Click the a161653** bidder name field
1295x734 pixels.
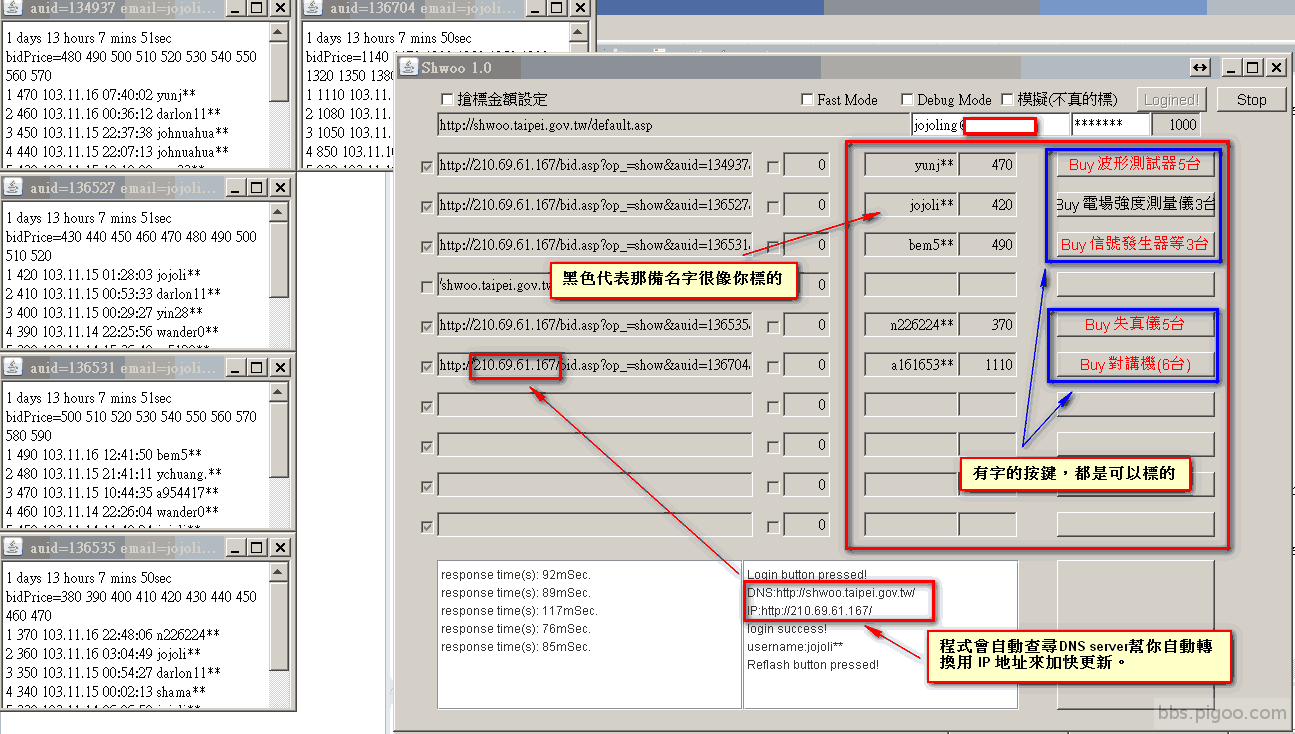(x=911, y=365)
